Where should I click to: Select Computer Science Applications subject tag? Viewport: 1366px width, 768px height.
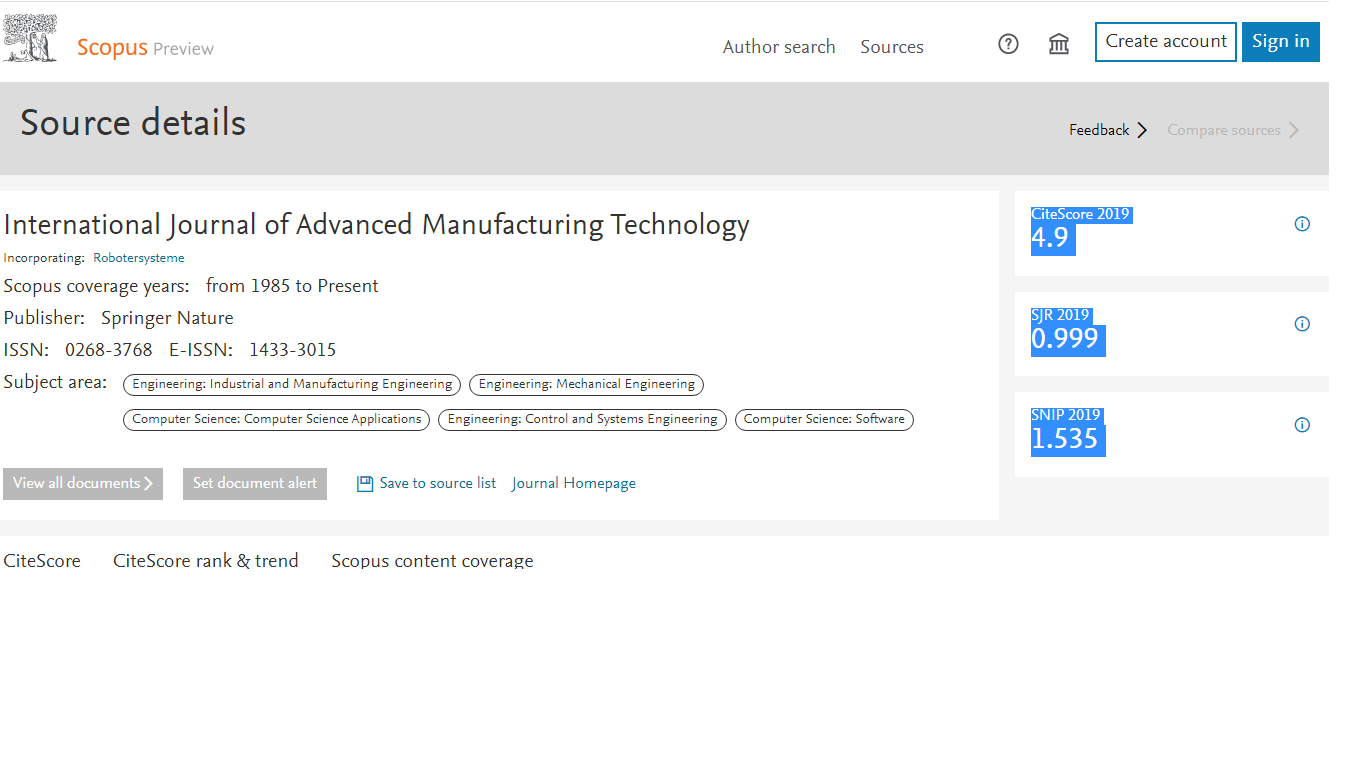[x=277, y=420]
